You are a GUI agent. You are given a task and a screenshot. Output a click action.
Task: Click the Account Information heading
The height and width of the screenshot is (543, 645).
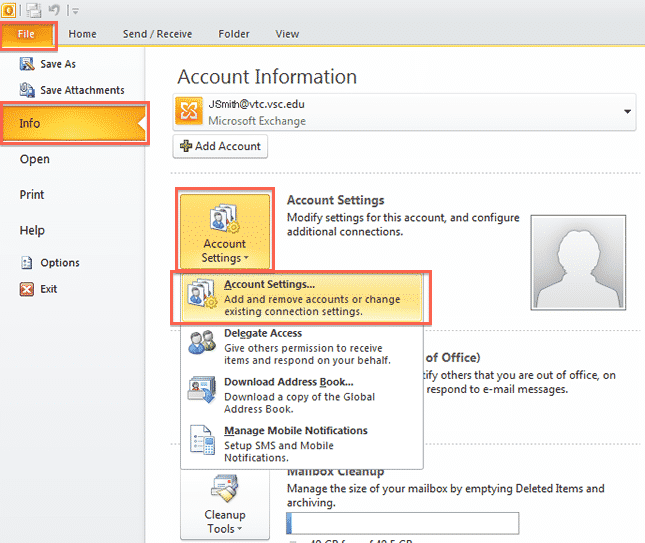click(267, 77)
